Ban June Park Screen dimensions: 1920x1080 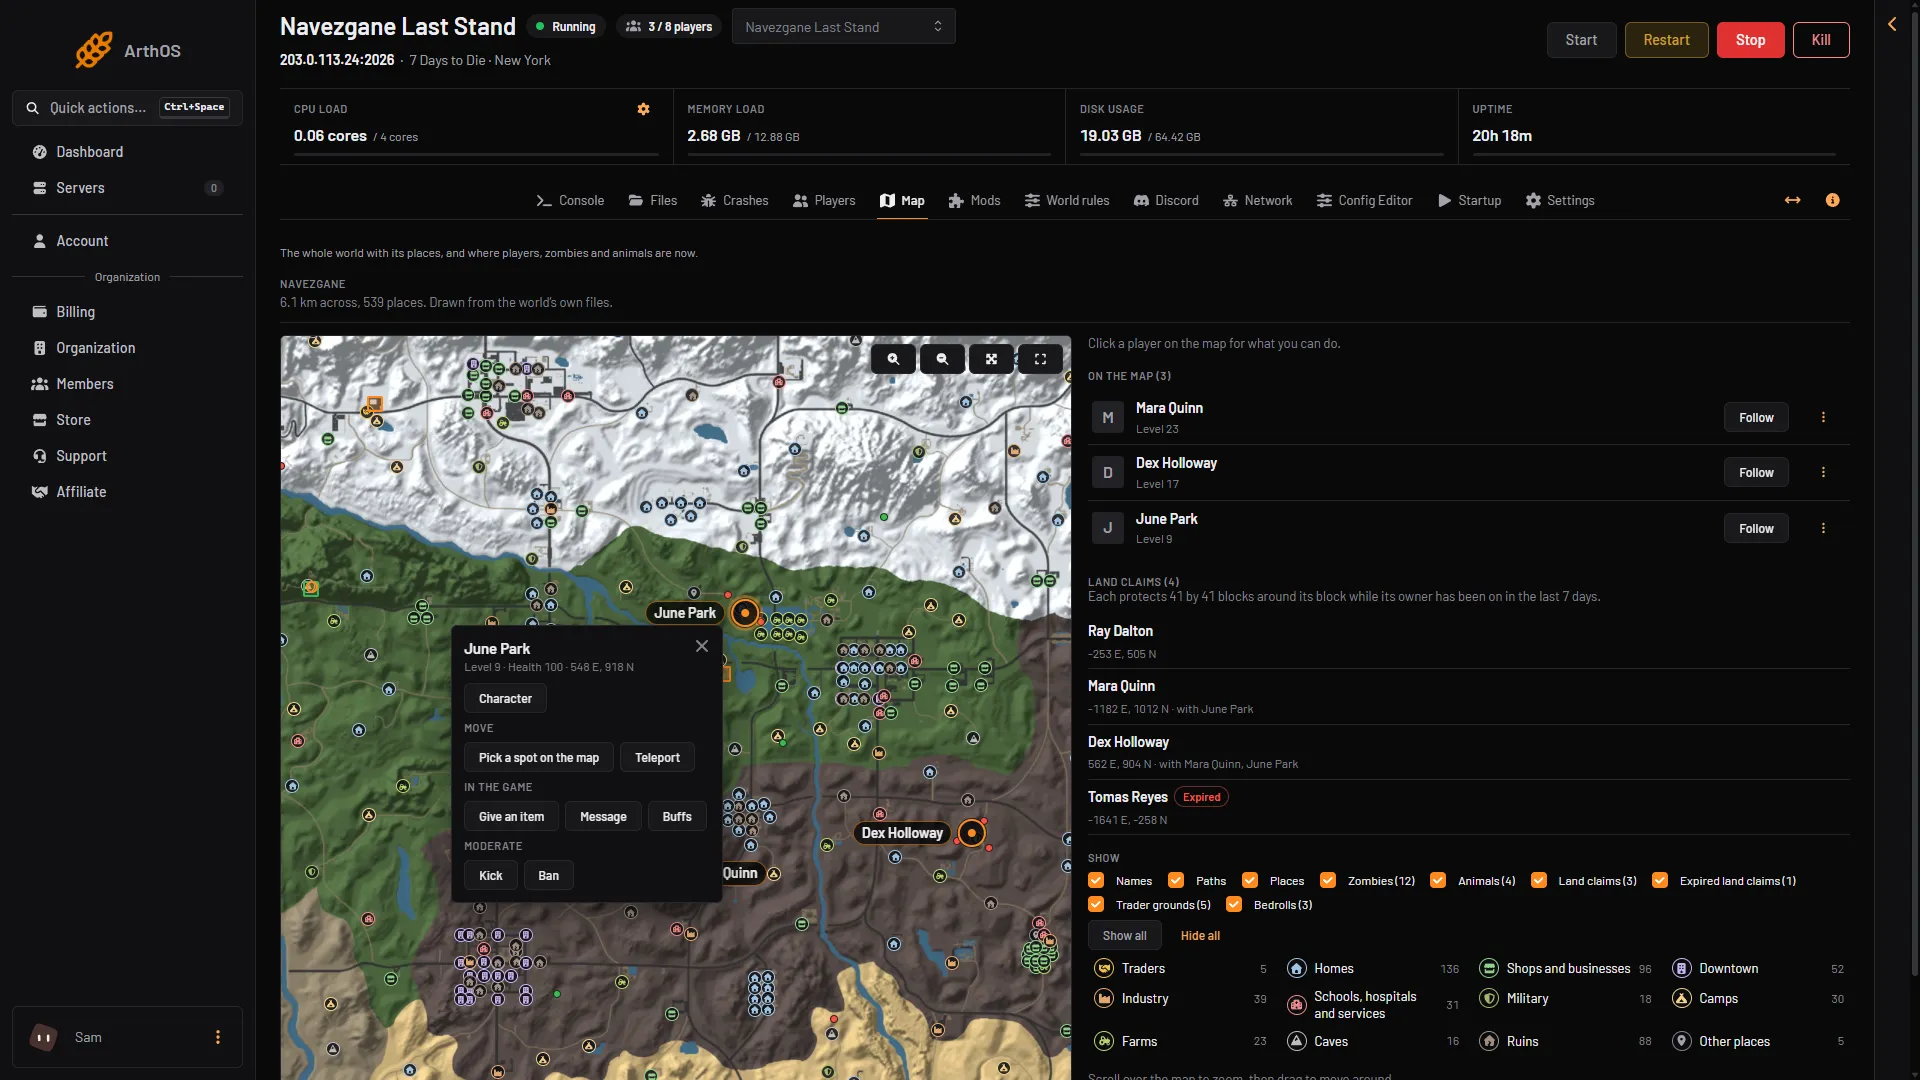click(548, 875)
